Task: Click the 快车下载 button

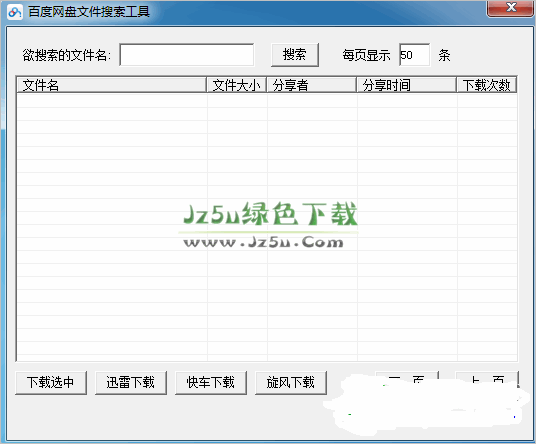Action: click(x=211, y=382)
